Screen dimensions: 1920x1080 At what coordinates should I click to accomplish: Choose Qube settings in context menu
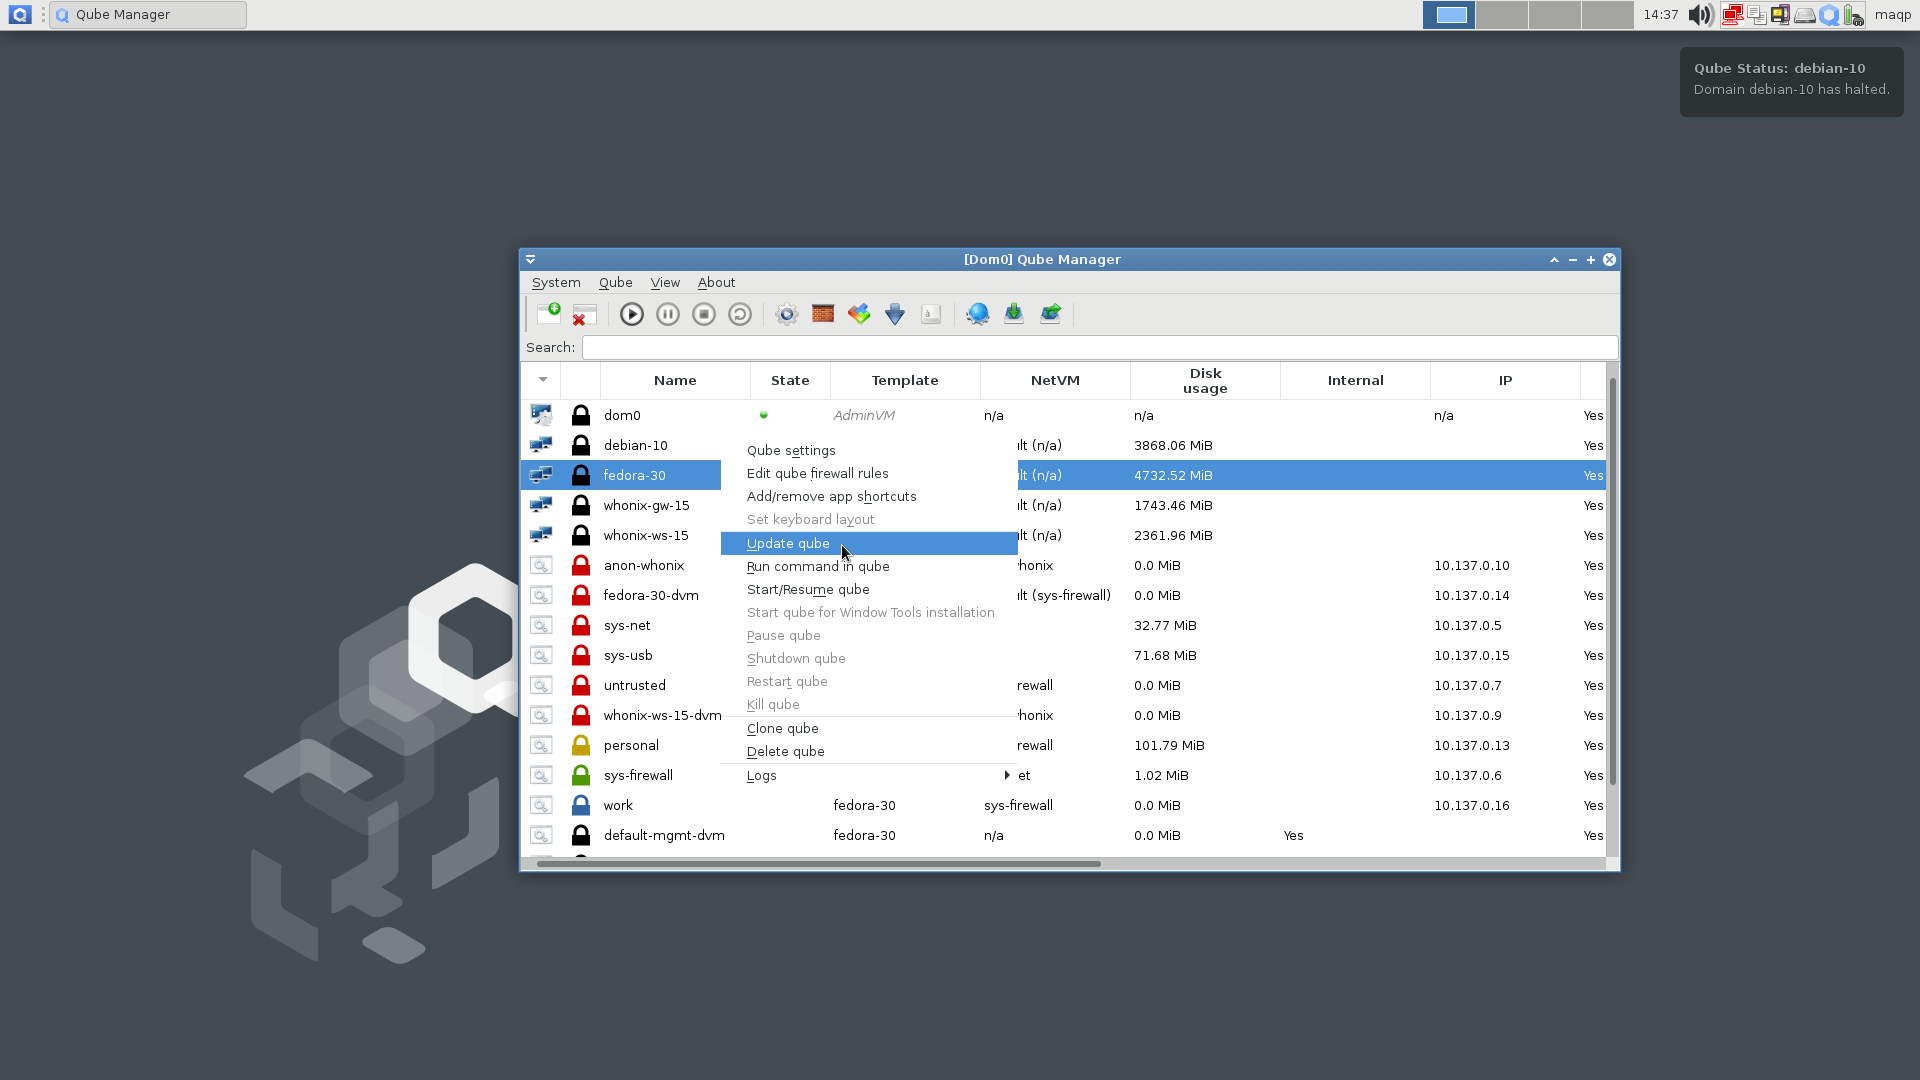(869, 451)
